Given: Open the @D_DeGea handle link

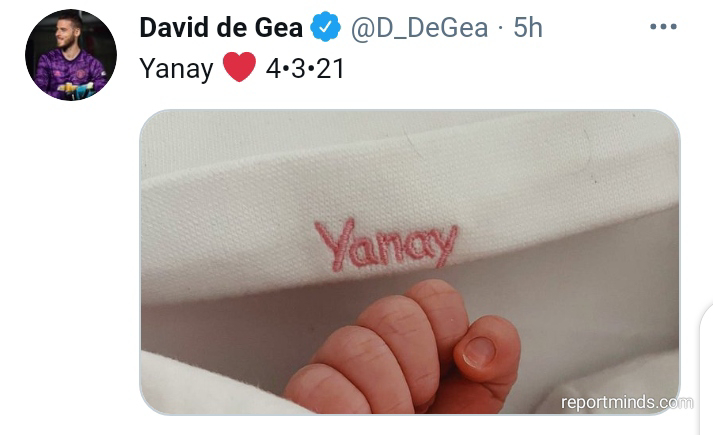Looking at the screenshot, I should (419, 28).
